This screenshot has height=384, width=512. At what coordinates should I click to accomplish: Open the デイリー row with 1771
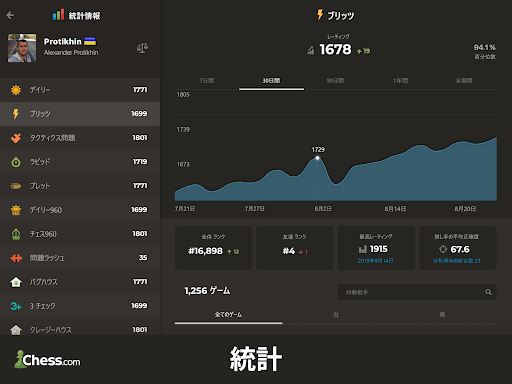[80, 90]
